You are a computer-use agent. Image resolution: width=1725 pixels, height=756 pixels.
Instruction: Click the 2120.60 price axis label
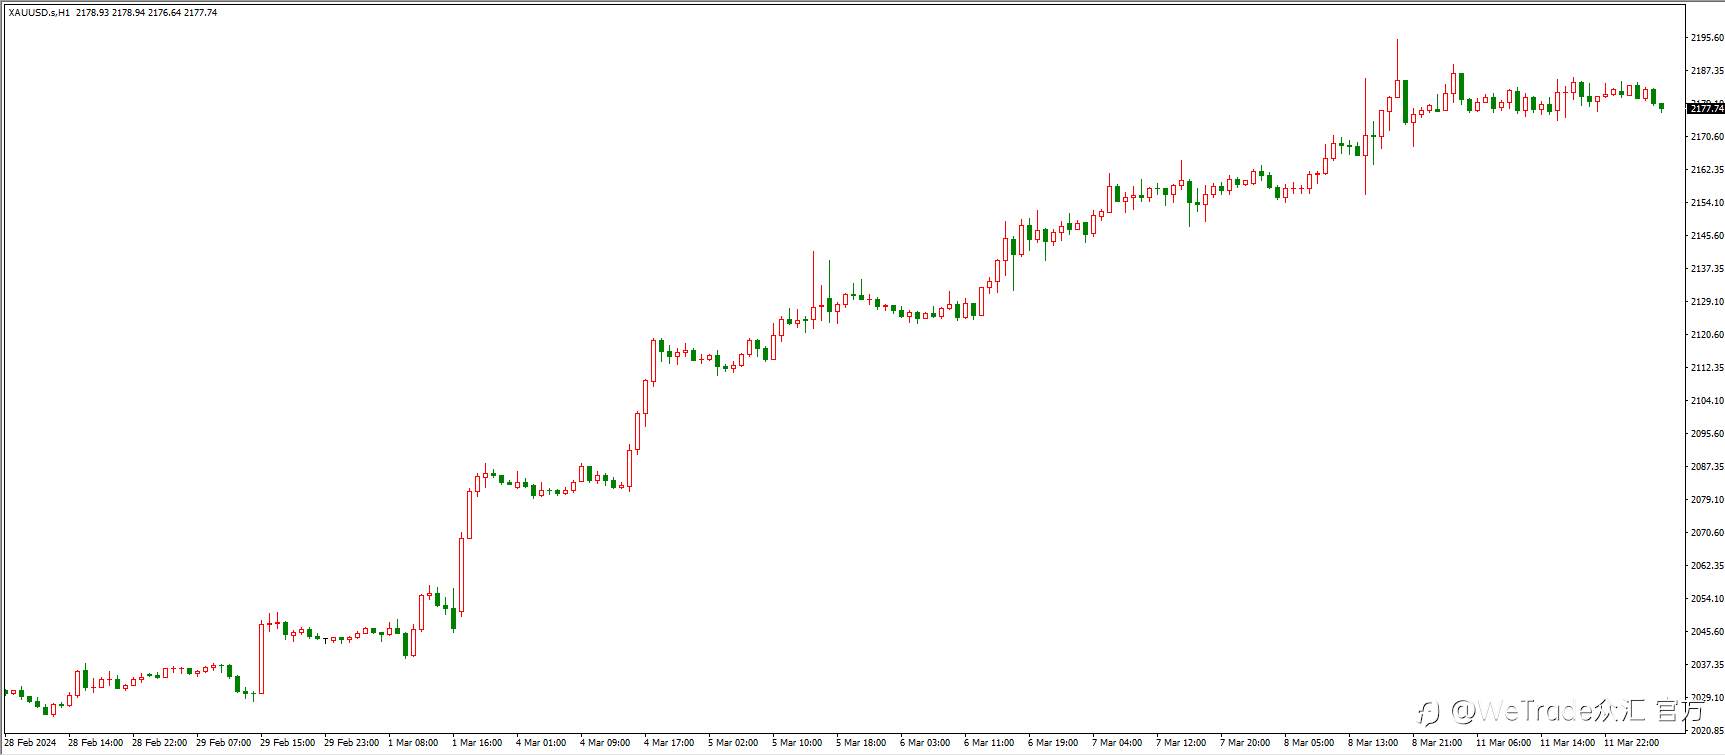tap(1707, 335)
